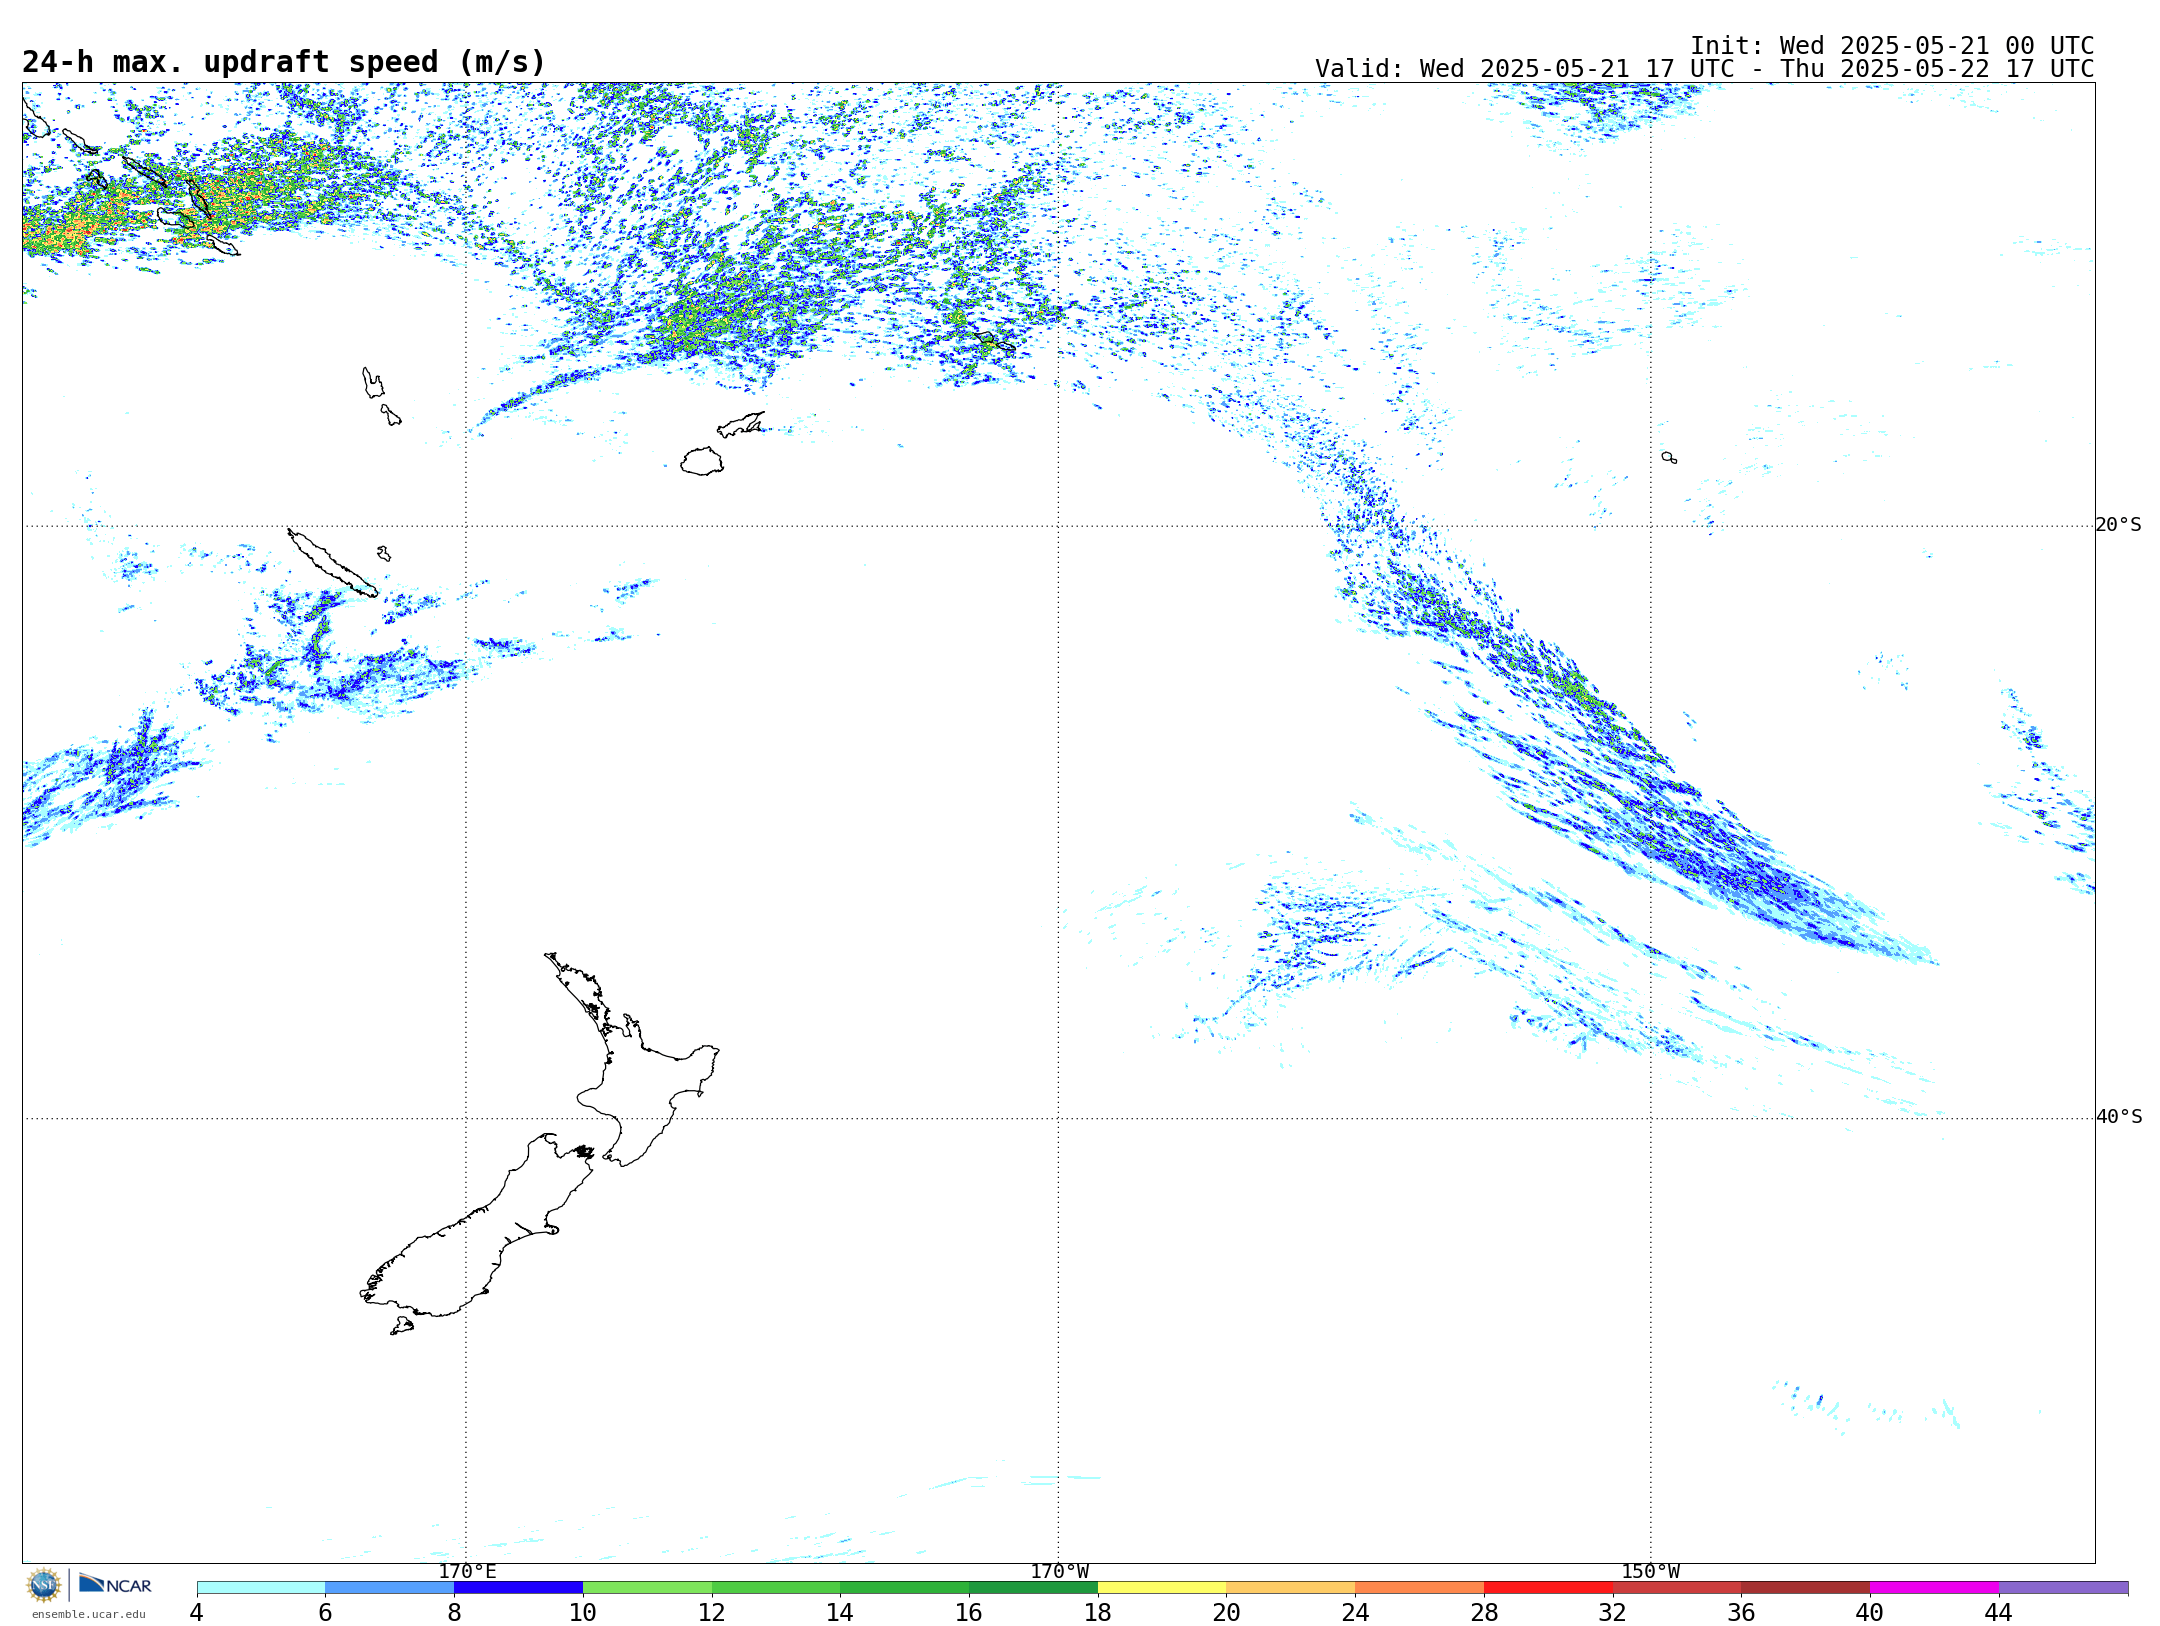Pick the dark red 36-40 colorbar segment
The width and height of the screenshot is (2160, 1626).
[1806, 1587]
